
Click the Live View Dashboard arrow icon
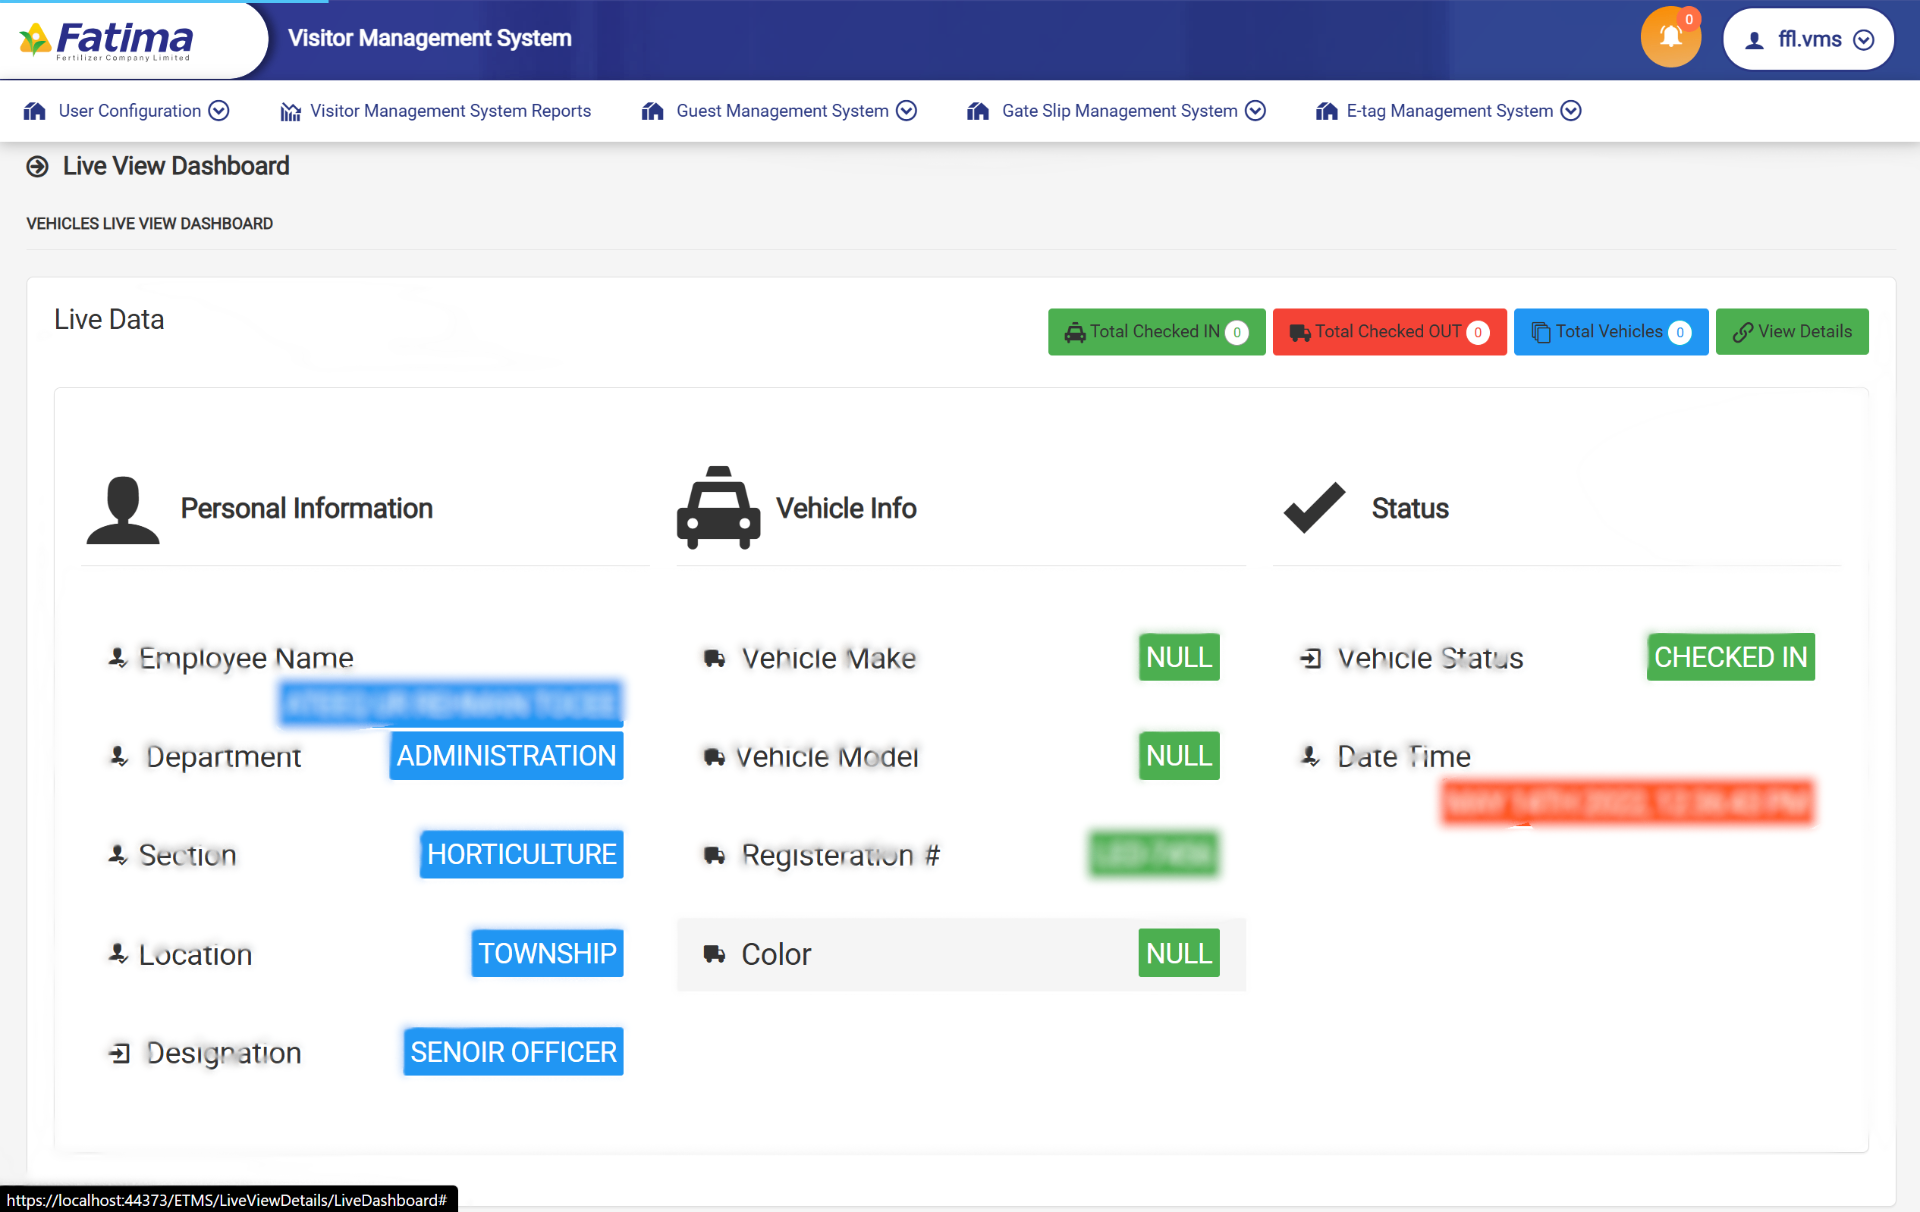coord(37,167)
